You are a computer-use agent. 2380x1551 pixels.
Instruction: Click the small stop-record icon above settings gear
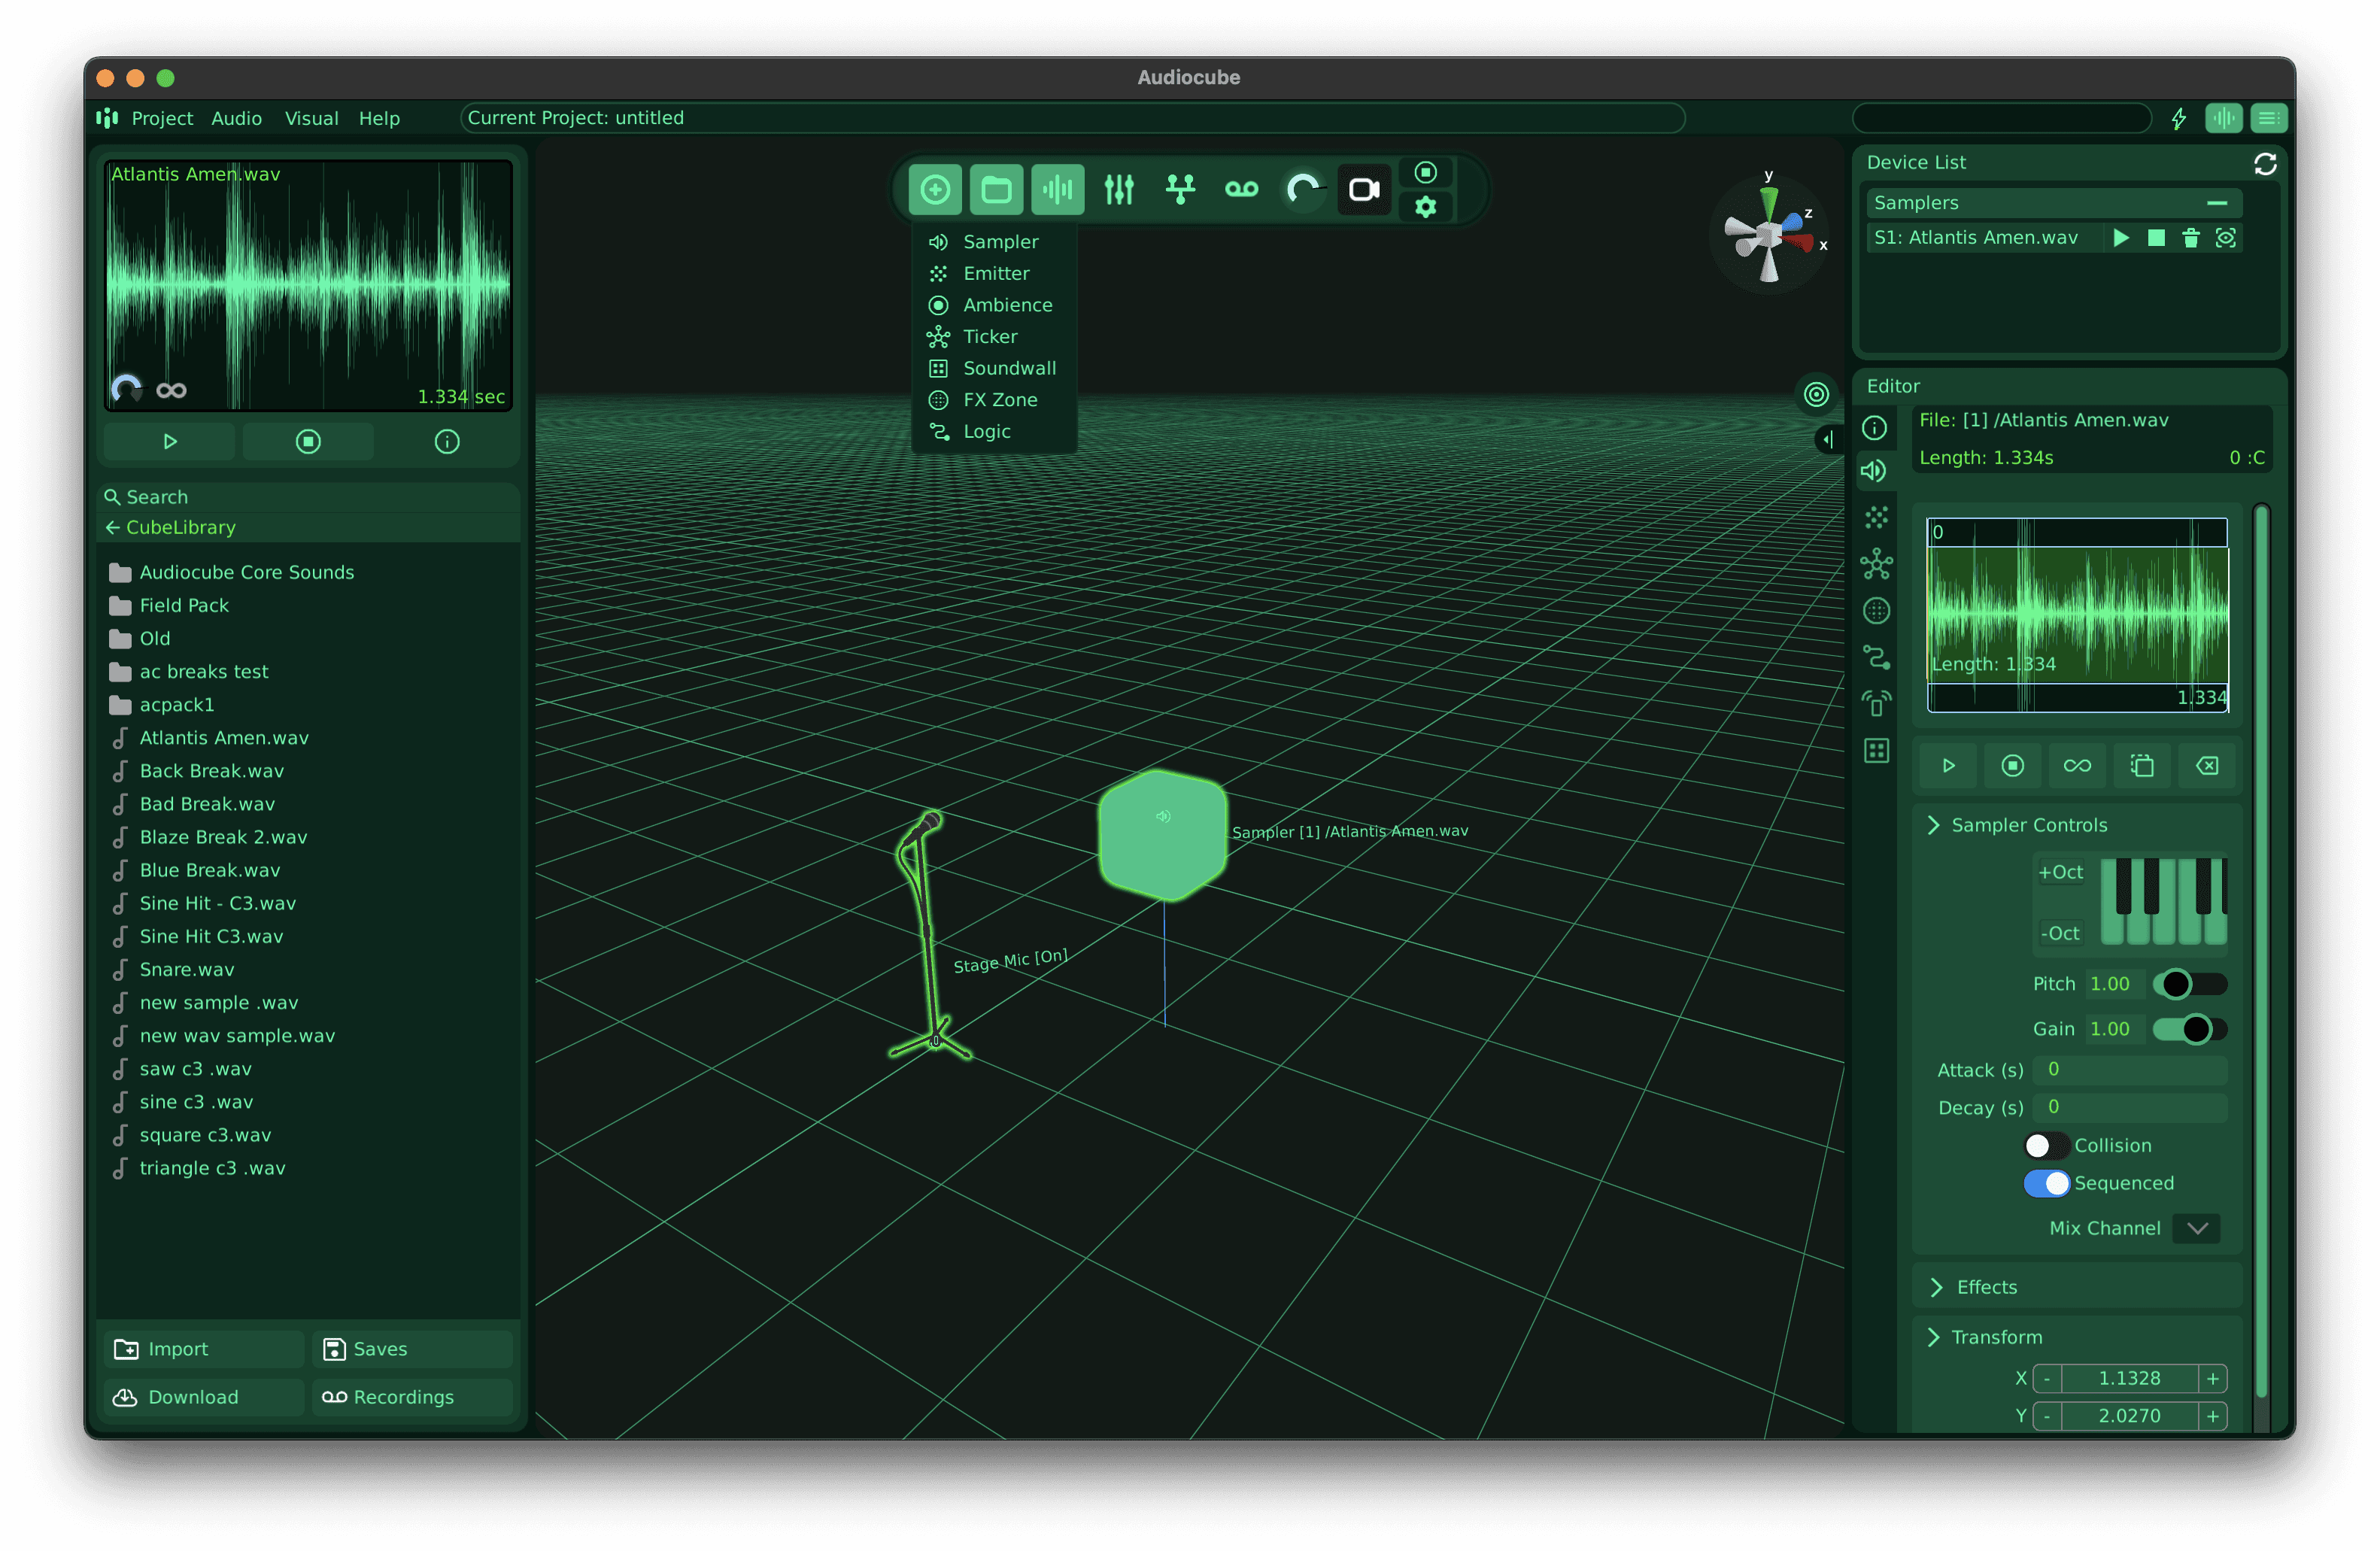pos(1426,173)
